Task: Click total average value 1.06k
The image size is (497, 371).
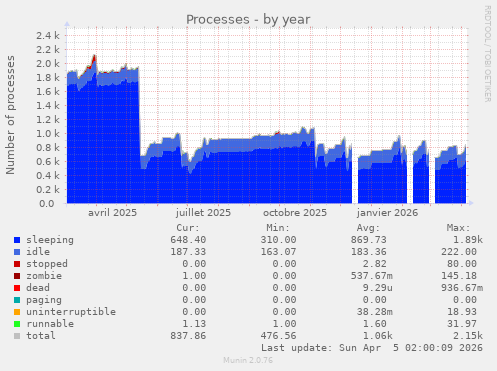Action: tap(377, 336)
